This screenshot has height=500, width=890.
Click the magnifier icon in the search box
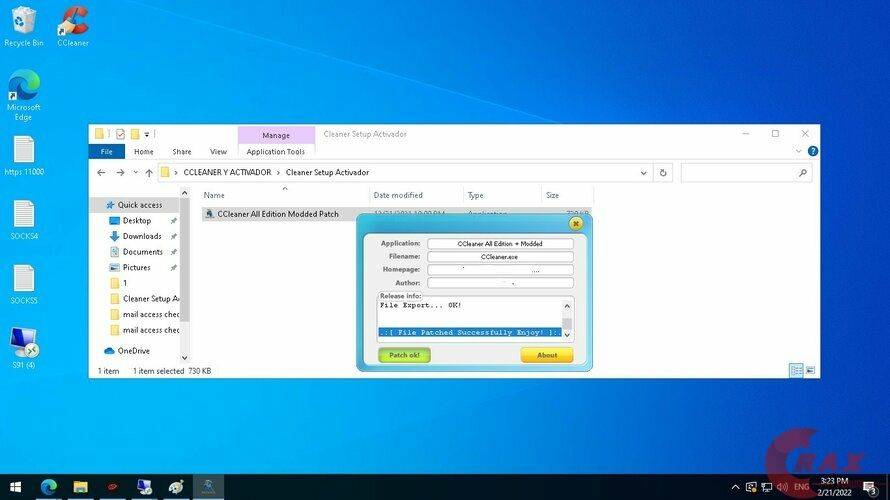click(803, 173)
